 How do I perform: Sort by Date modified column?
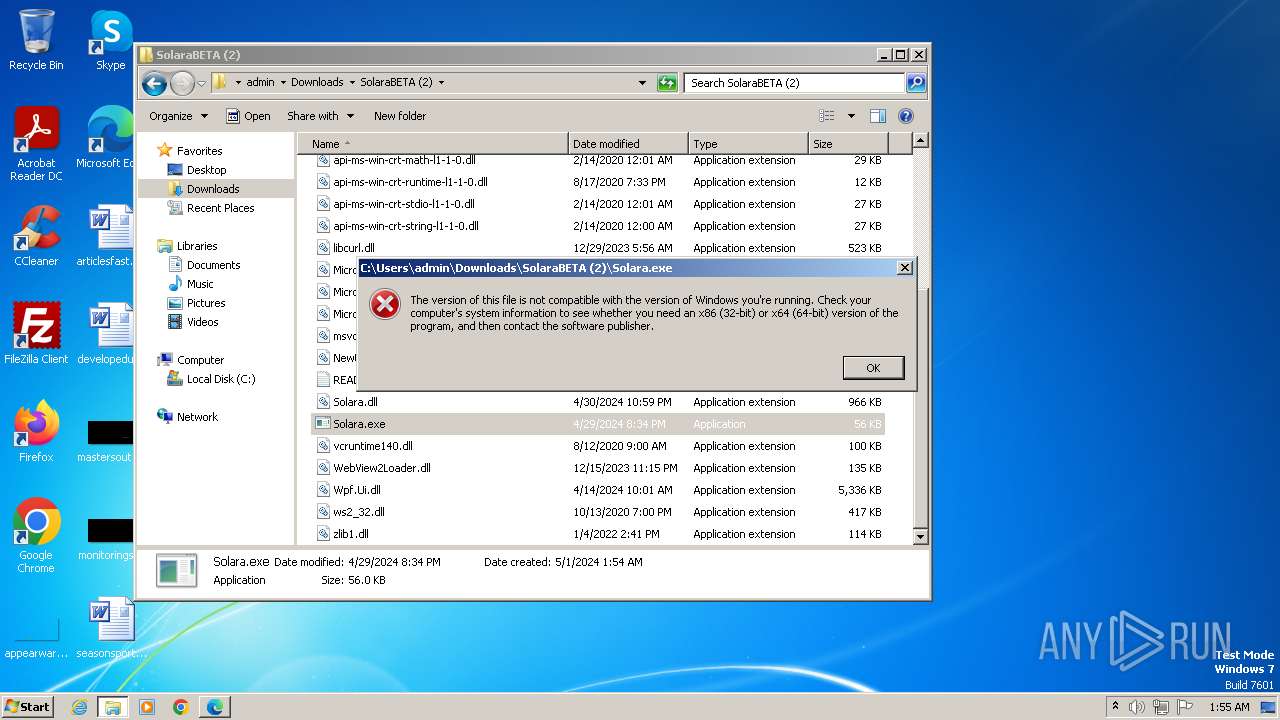coord(628,144)
